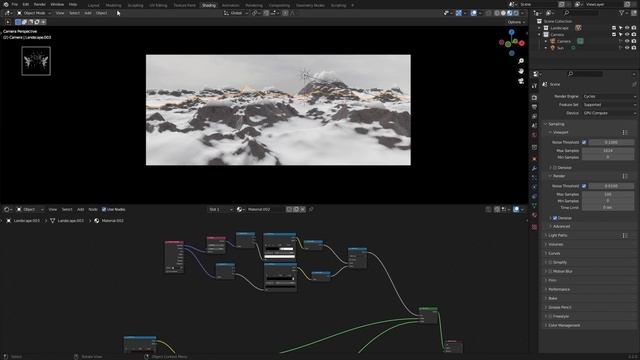Adjust the Render Time Limit field
Viewport: 640px width, 360px height.
608,208
